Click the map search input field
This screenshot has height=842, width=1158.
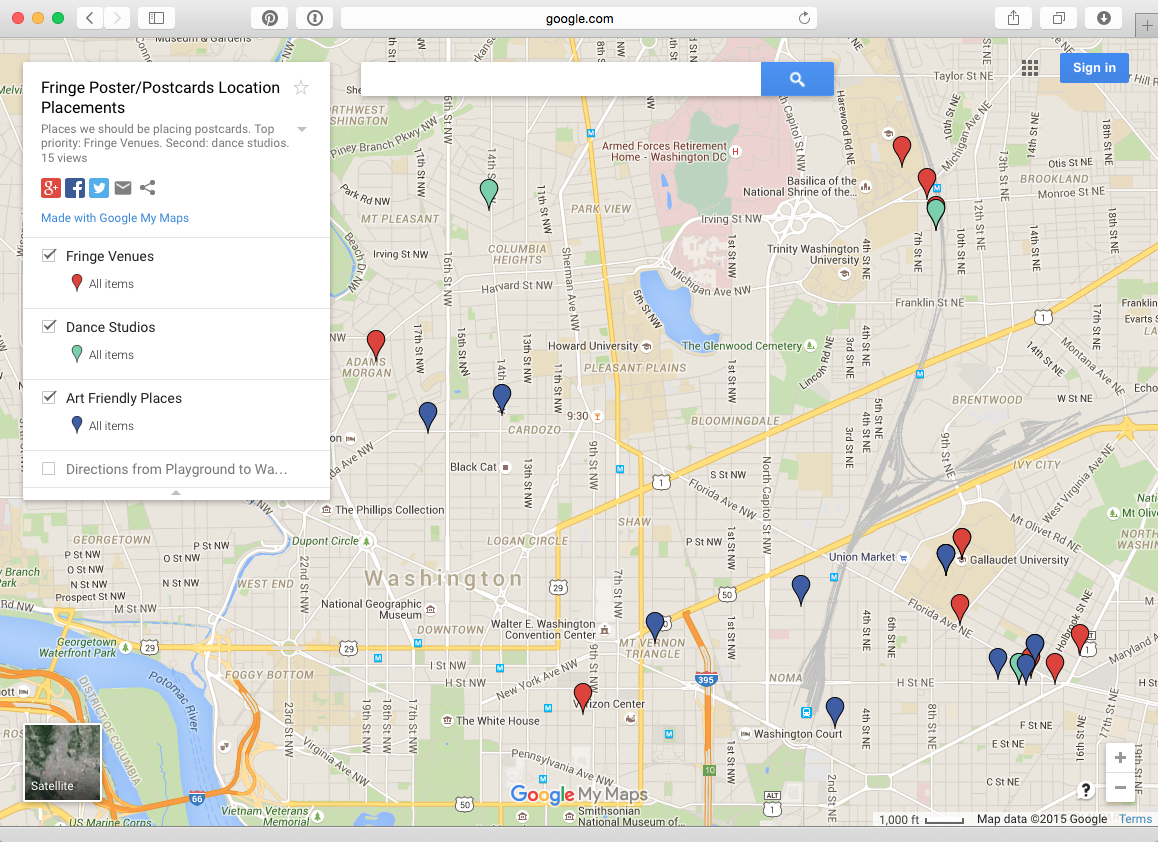click(561, 79)
